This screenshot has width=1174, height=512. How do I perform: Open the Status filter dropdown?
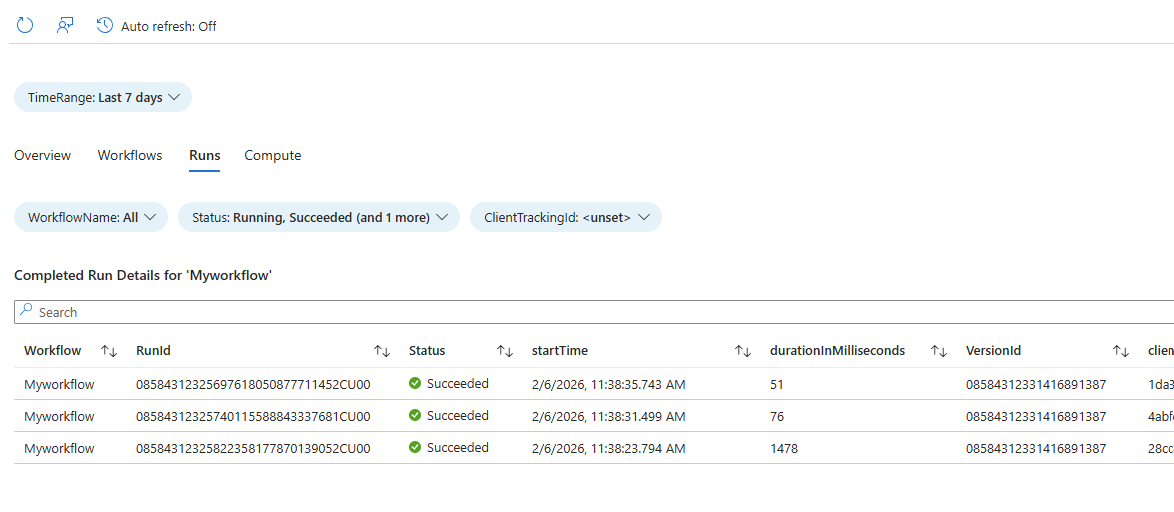pyautogui.click(x=318, y=217)
